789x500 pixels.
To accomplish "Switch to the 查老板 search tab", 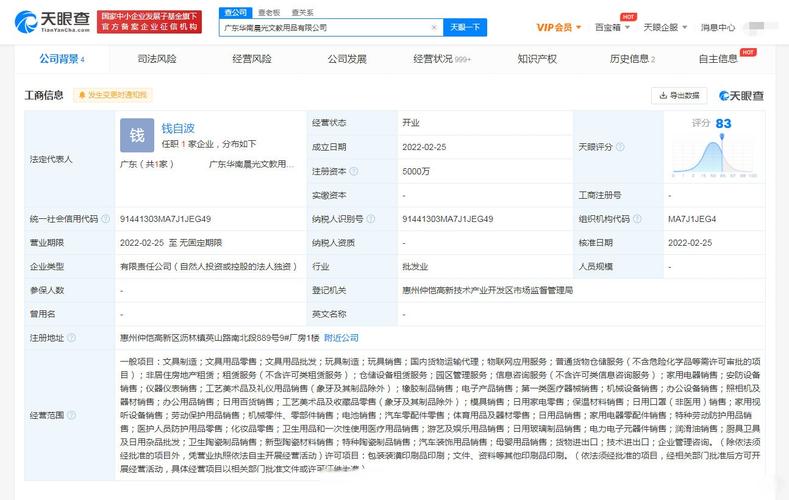I will tap(269, 13).
